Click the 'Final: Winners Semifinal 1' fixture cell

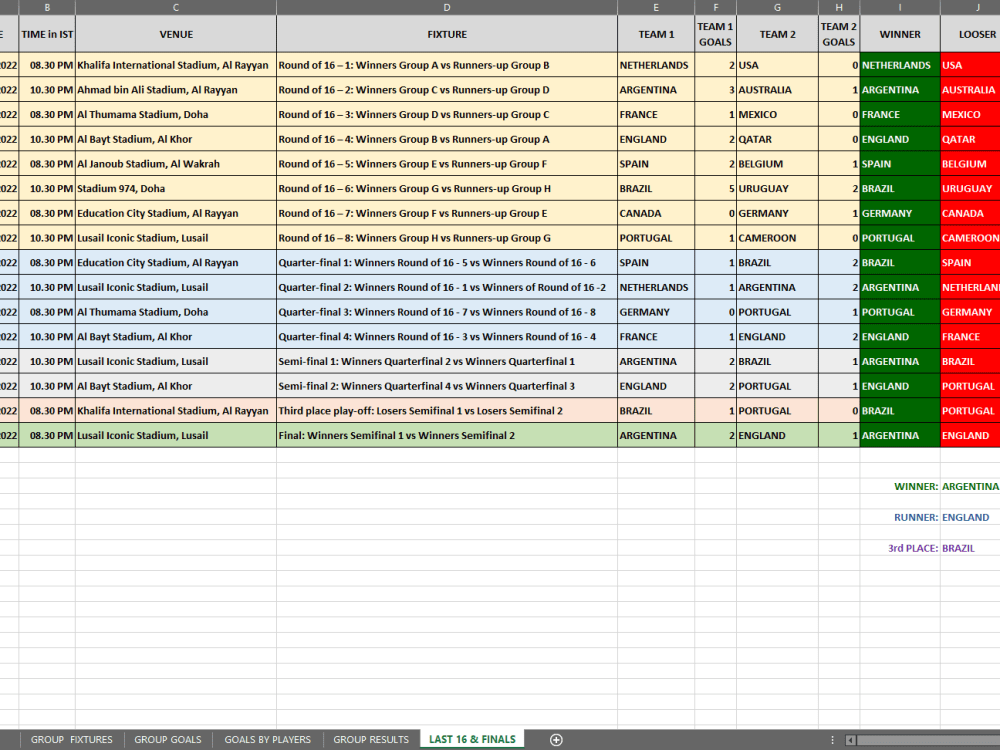tap(446, 436)
